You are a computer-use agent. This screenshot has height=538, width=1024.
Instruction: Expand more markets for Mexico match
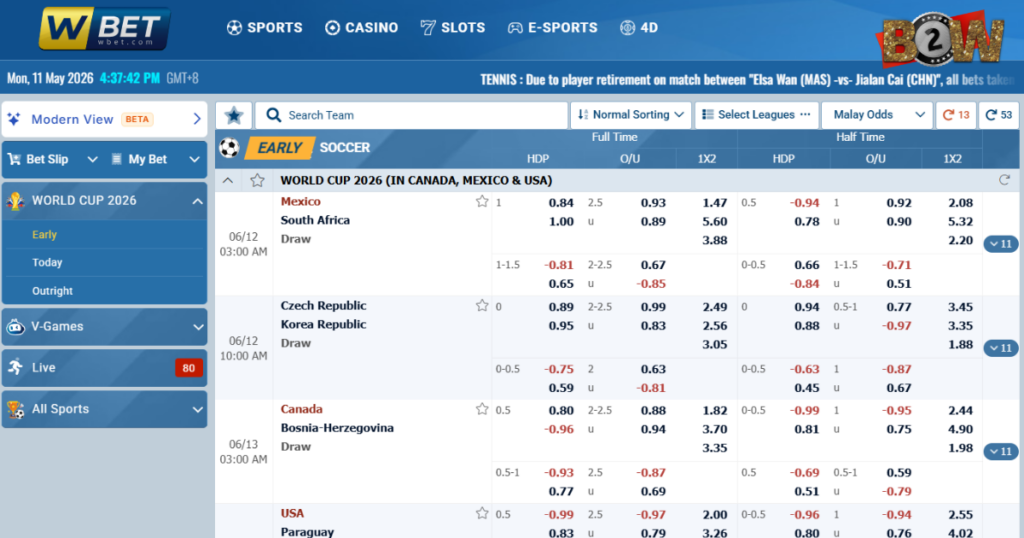pyautogui.click(x=1000, y=244)
